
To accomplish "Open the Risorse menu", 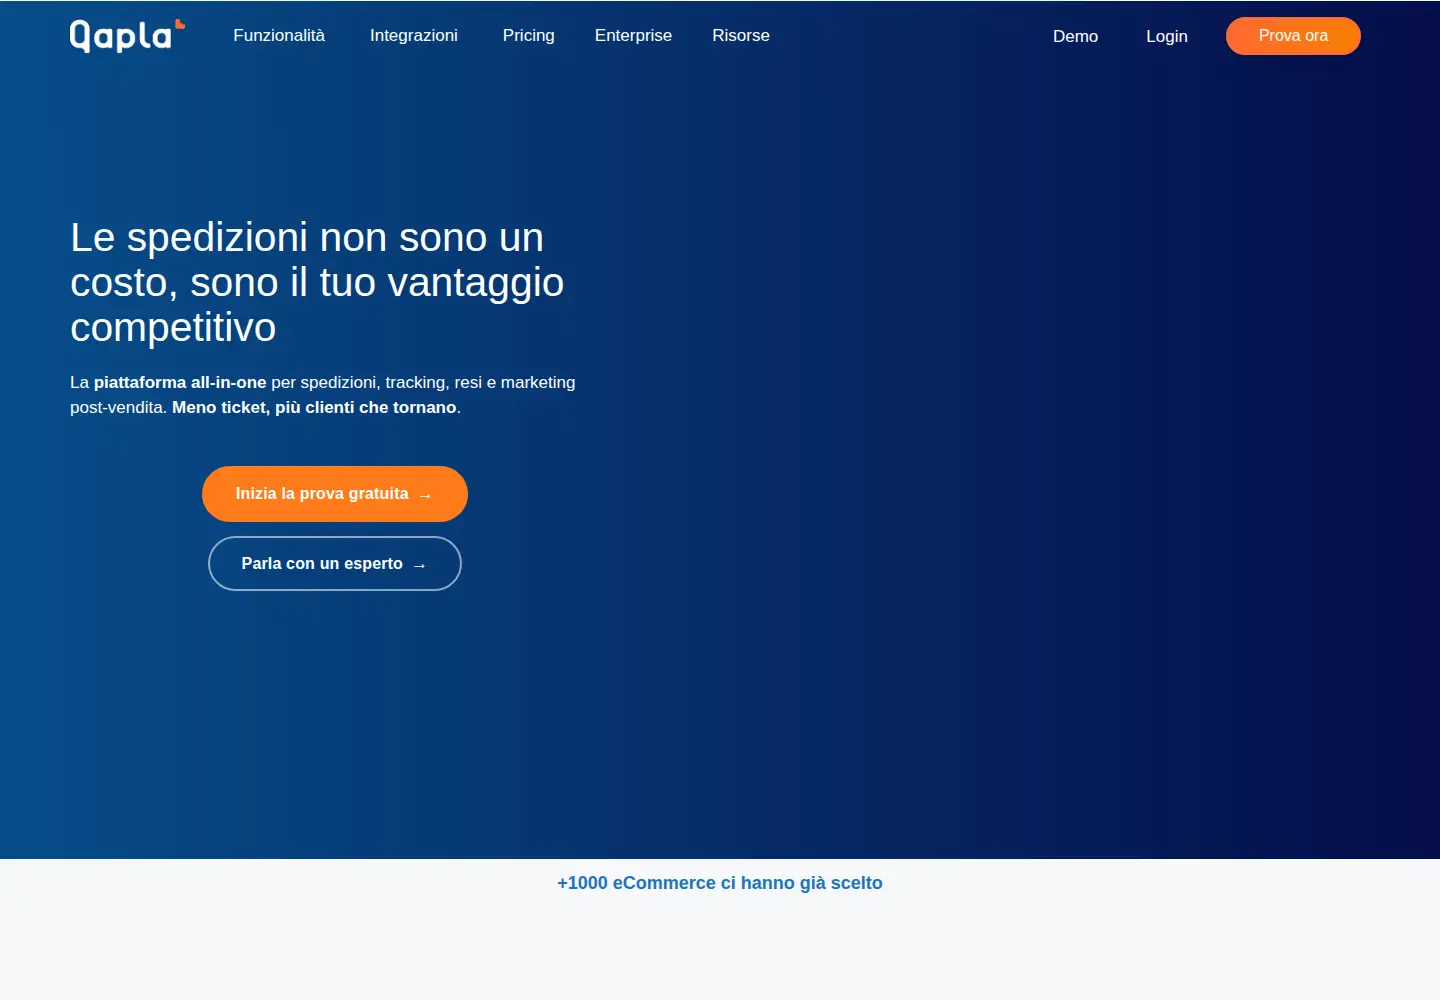I will point(741,36).
